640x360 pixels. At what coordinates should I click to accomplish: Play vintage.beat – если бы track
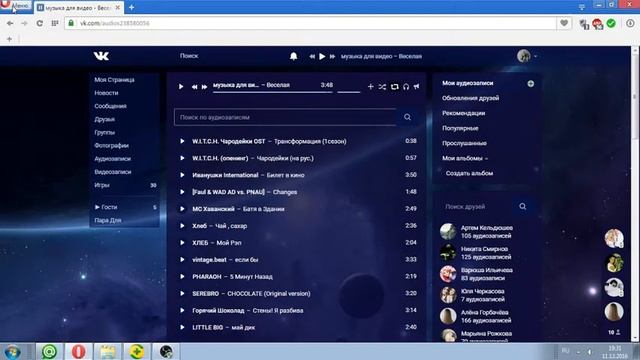click(x=182, y=260)
